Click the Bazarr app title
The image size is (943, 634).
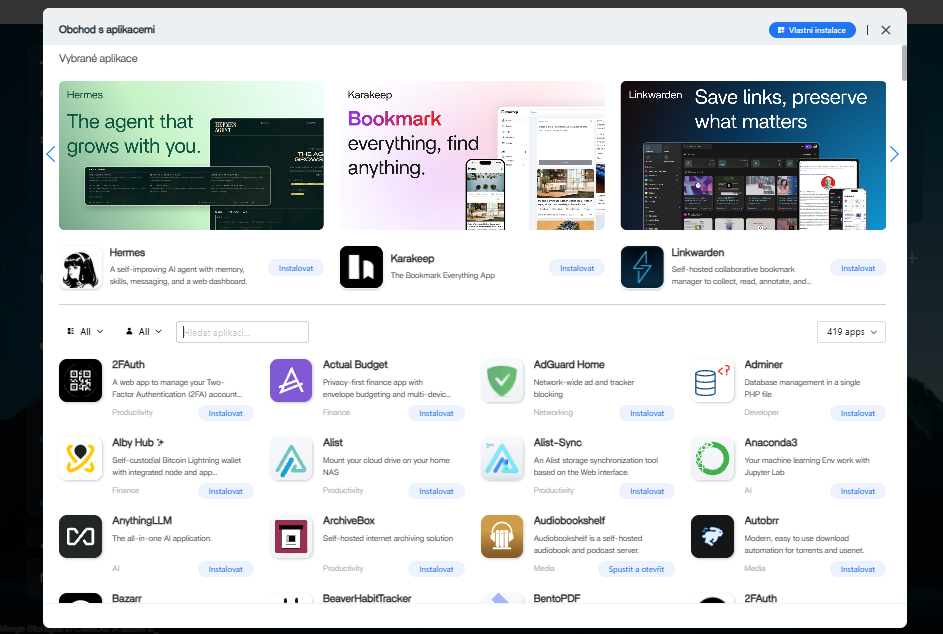click(127, 599)
